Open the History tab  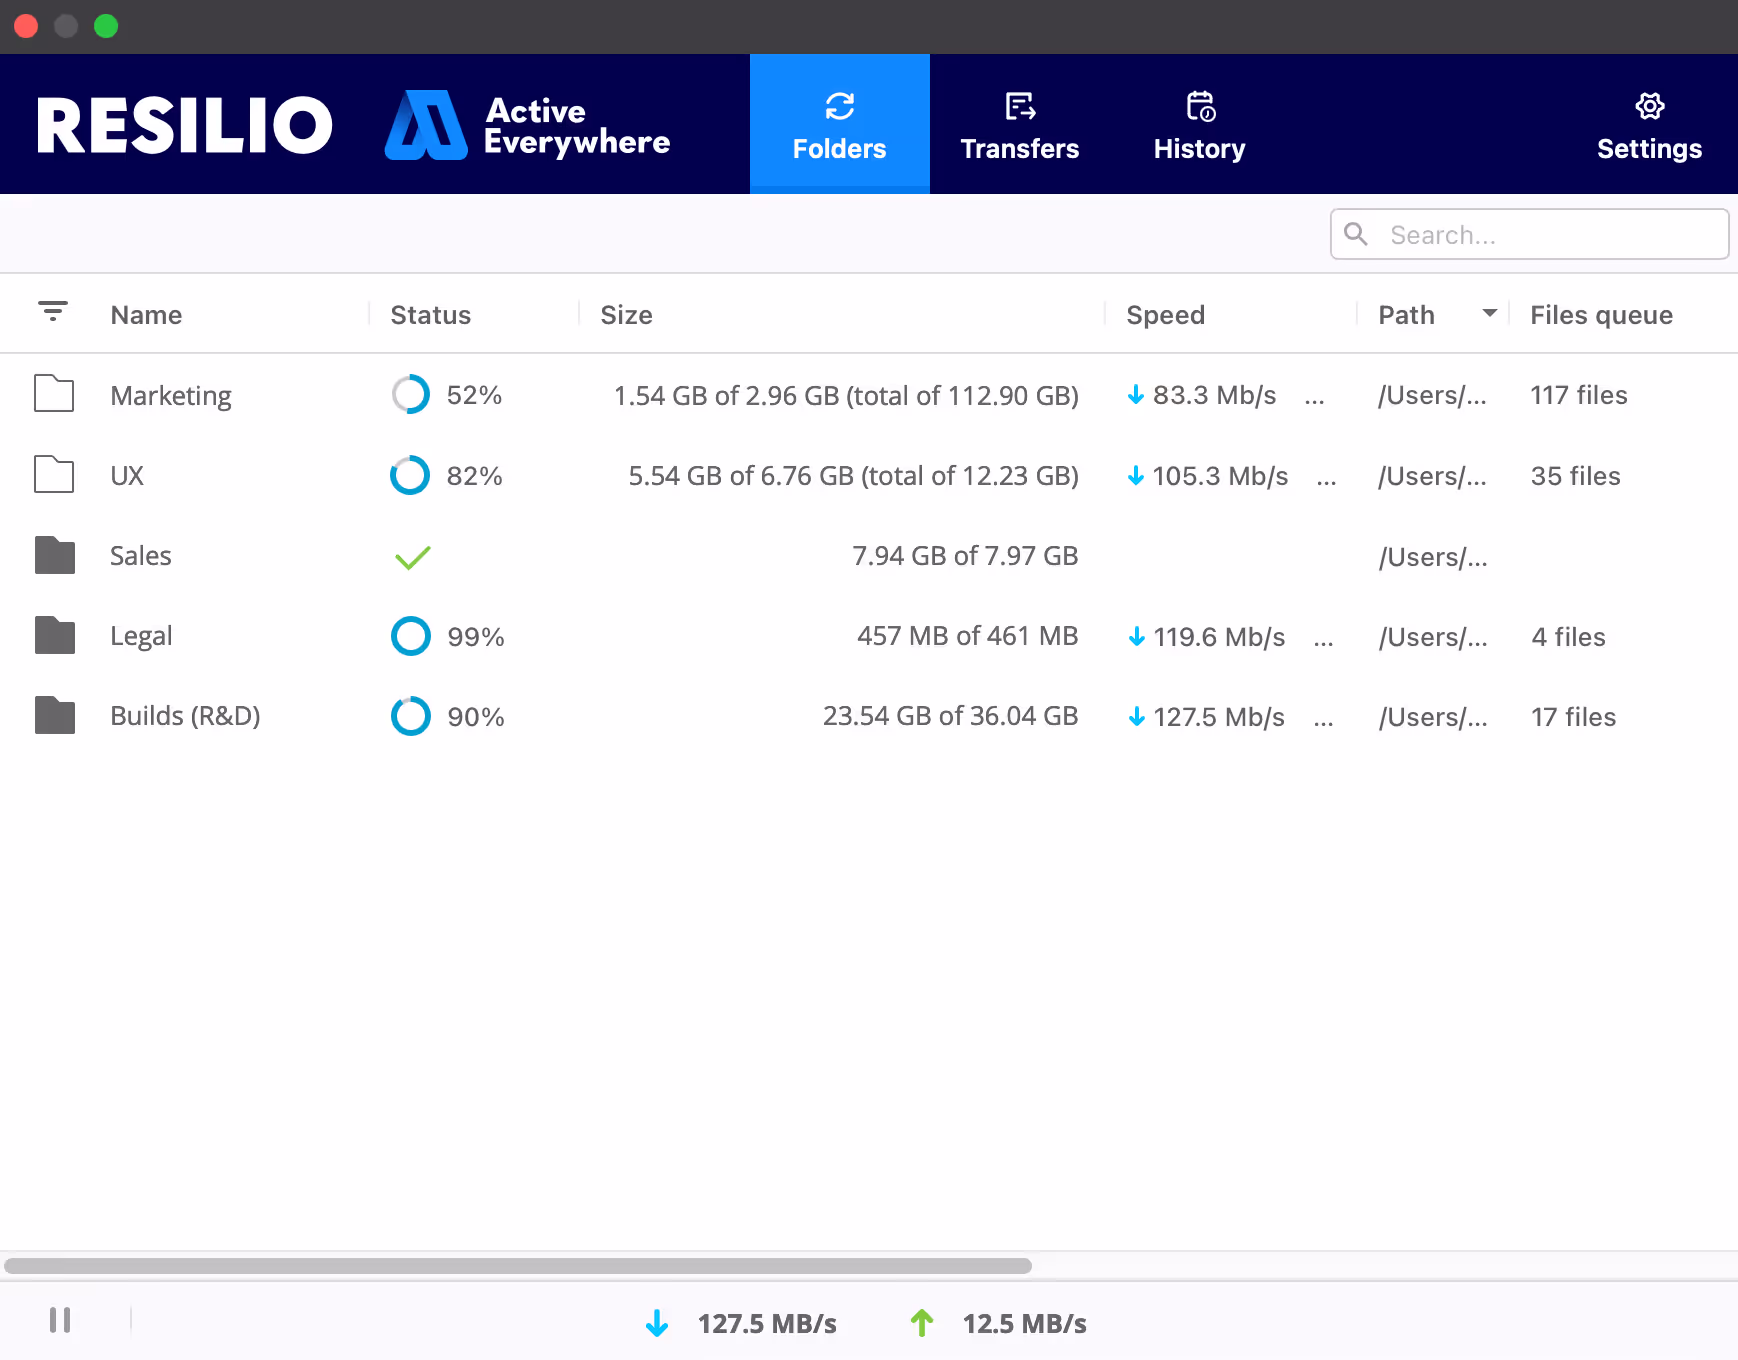coord(1199,124)
